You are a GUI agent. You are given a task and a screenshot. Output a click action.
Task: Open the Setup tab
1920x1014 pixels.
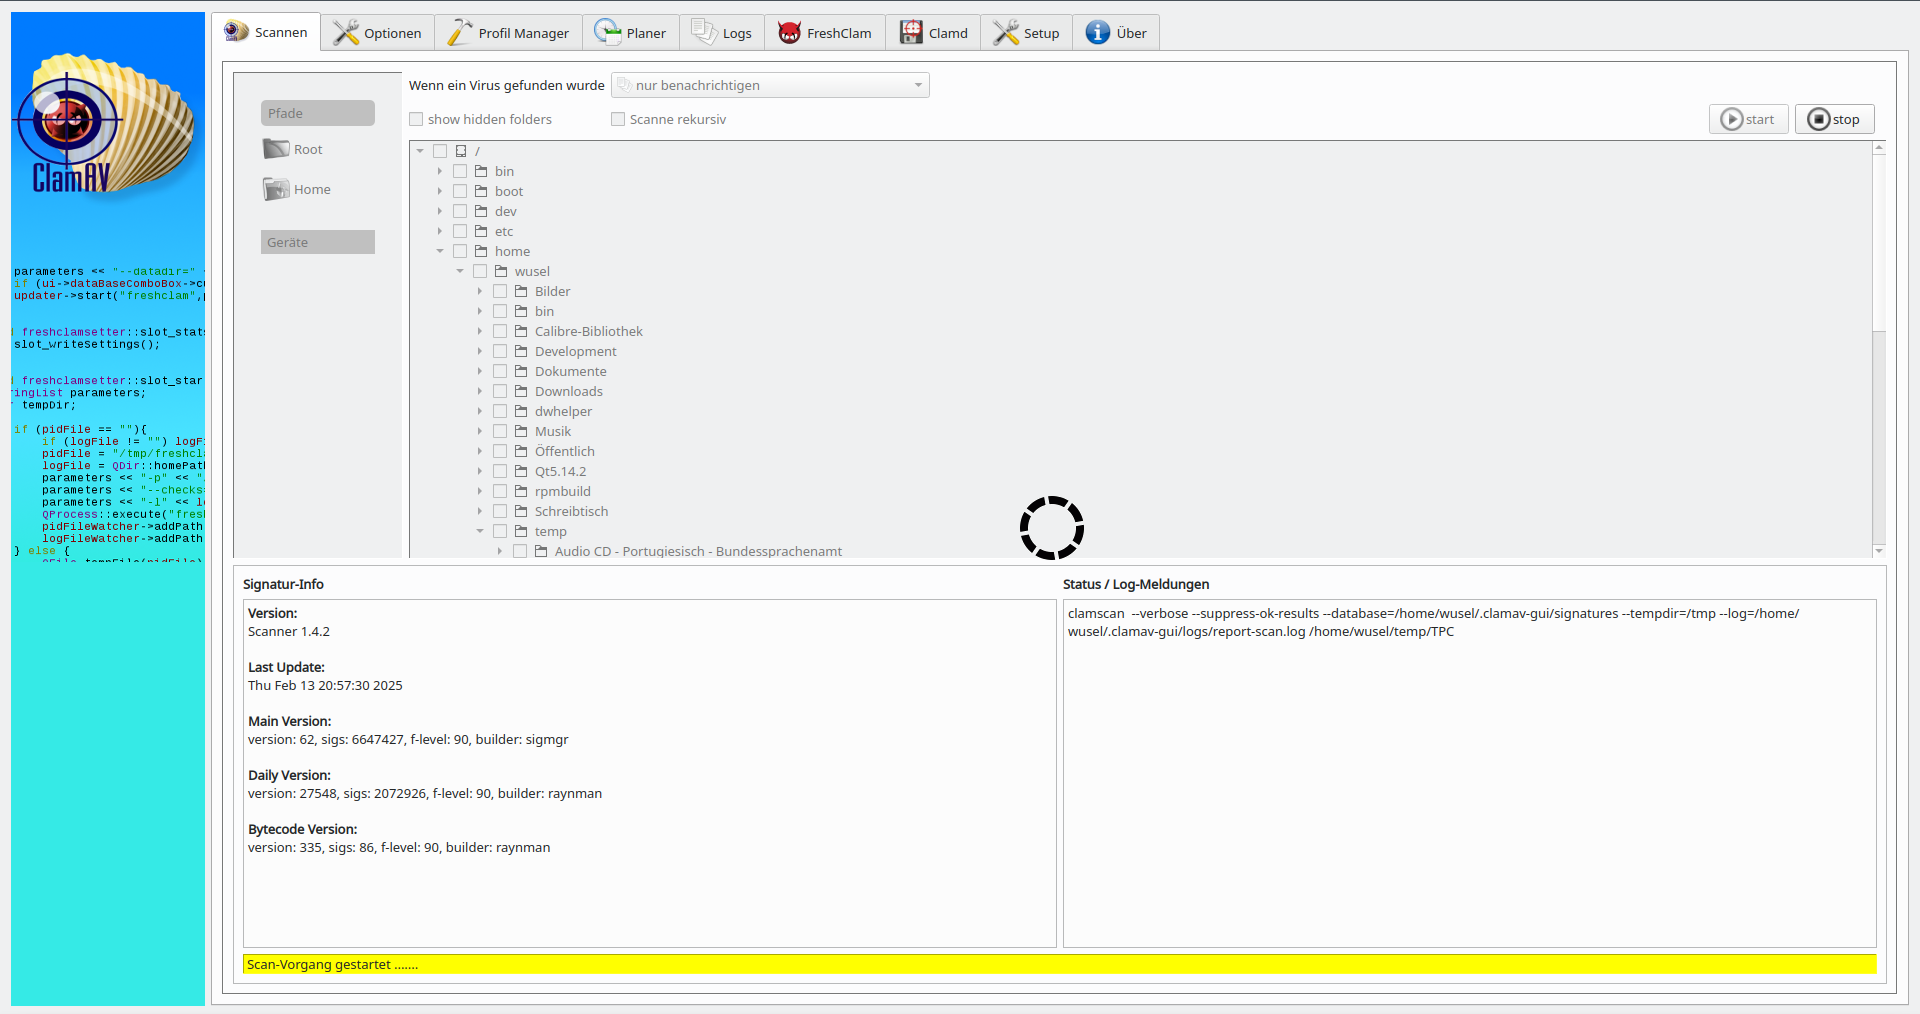[x=1027, y=33]
